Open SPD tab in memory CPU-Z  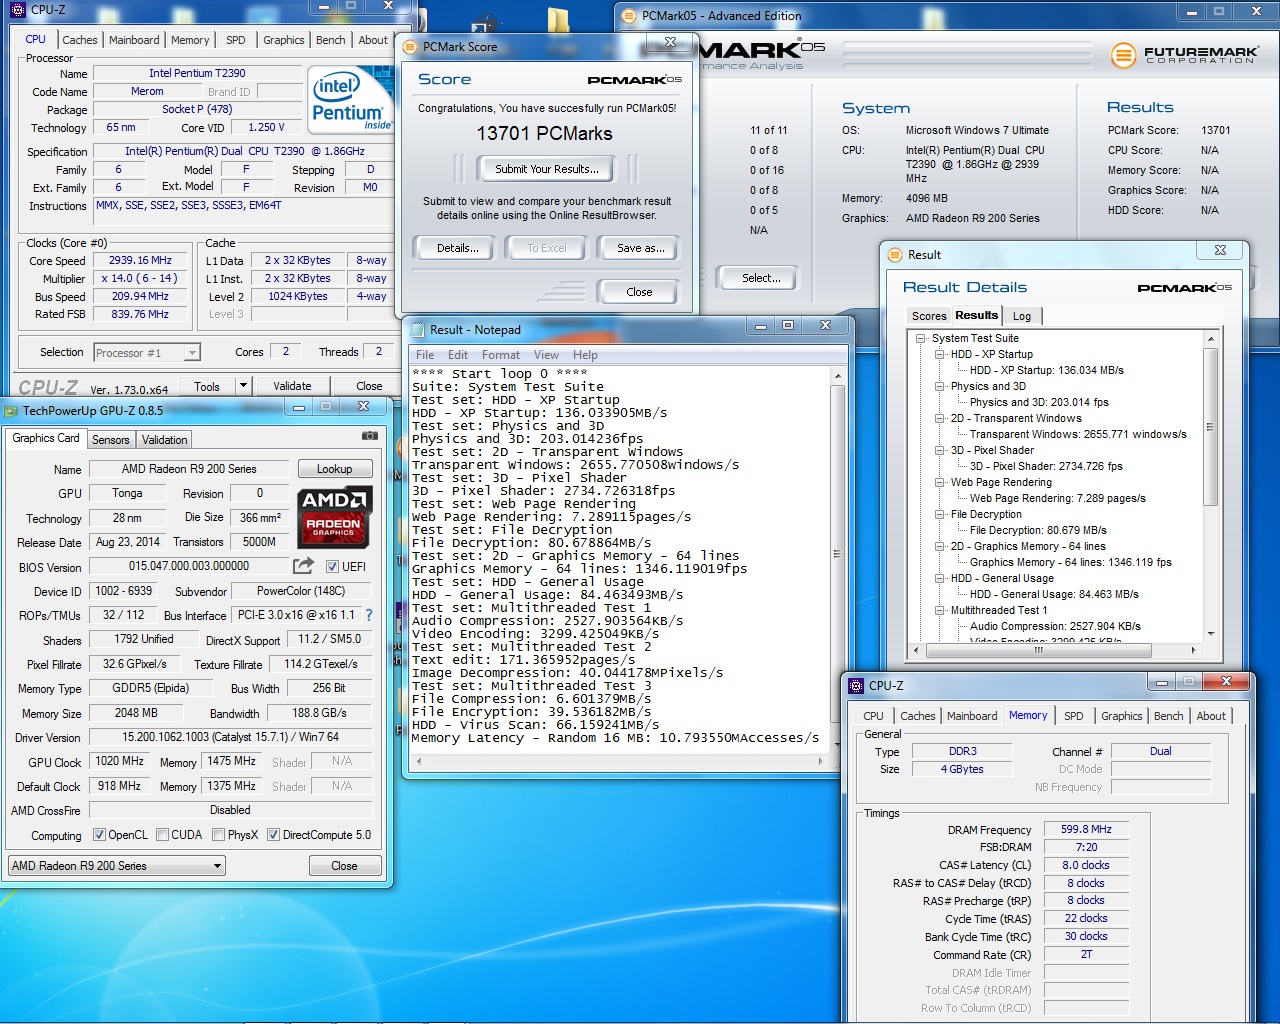tap(1073, 716)
